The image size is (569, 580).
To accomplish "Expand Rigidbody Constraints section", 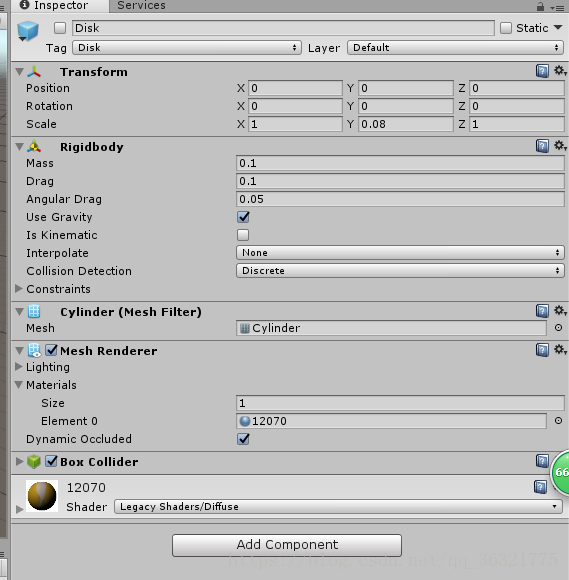I will point(18,289).
